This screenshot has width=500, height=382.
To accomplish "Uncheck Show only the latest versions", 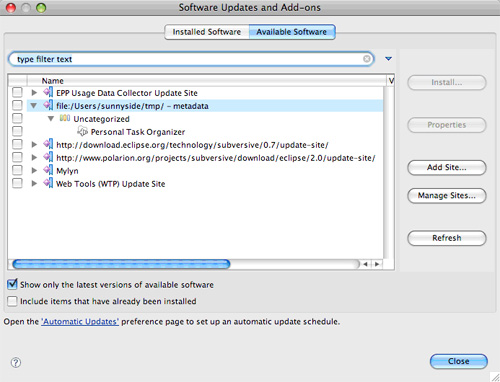I will pos(12,284).
